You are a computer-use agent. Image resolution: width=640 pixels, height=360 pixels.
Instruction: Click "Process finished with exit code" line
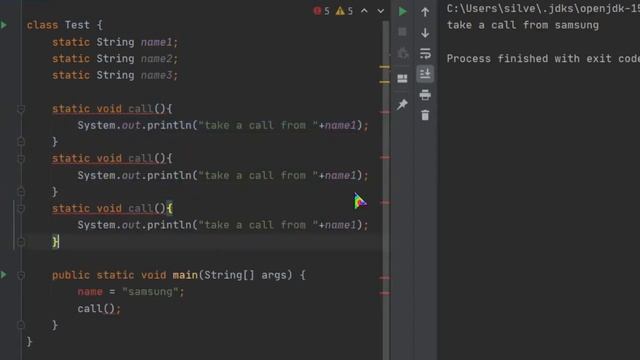543,59
